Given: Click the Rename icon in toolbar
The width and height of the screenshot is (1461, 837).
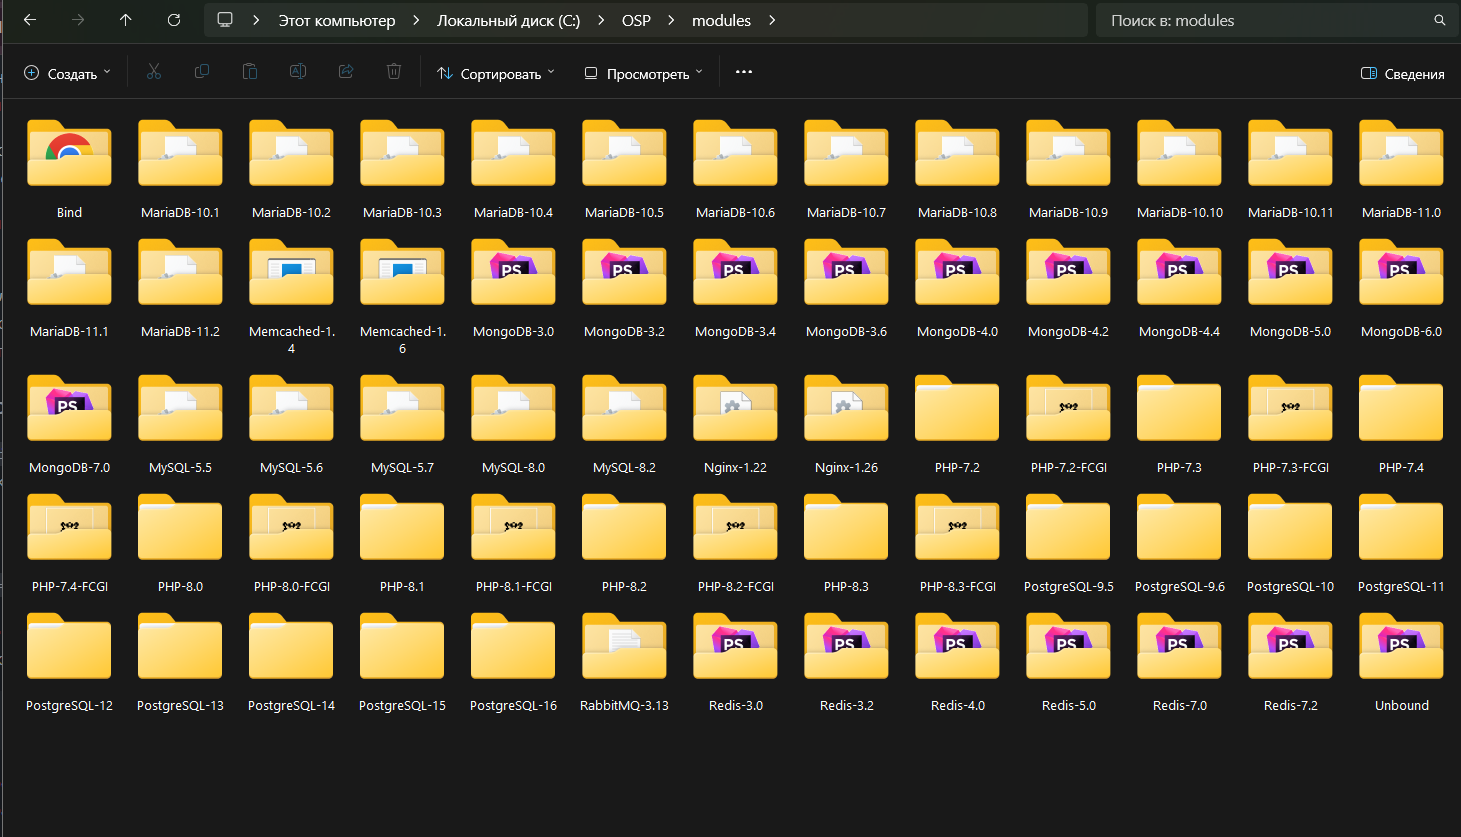Looking at the screenshot, I should click(298, 72).
